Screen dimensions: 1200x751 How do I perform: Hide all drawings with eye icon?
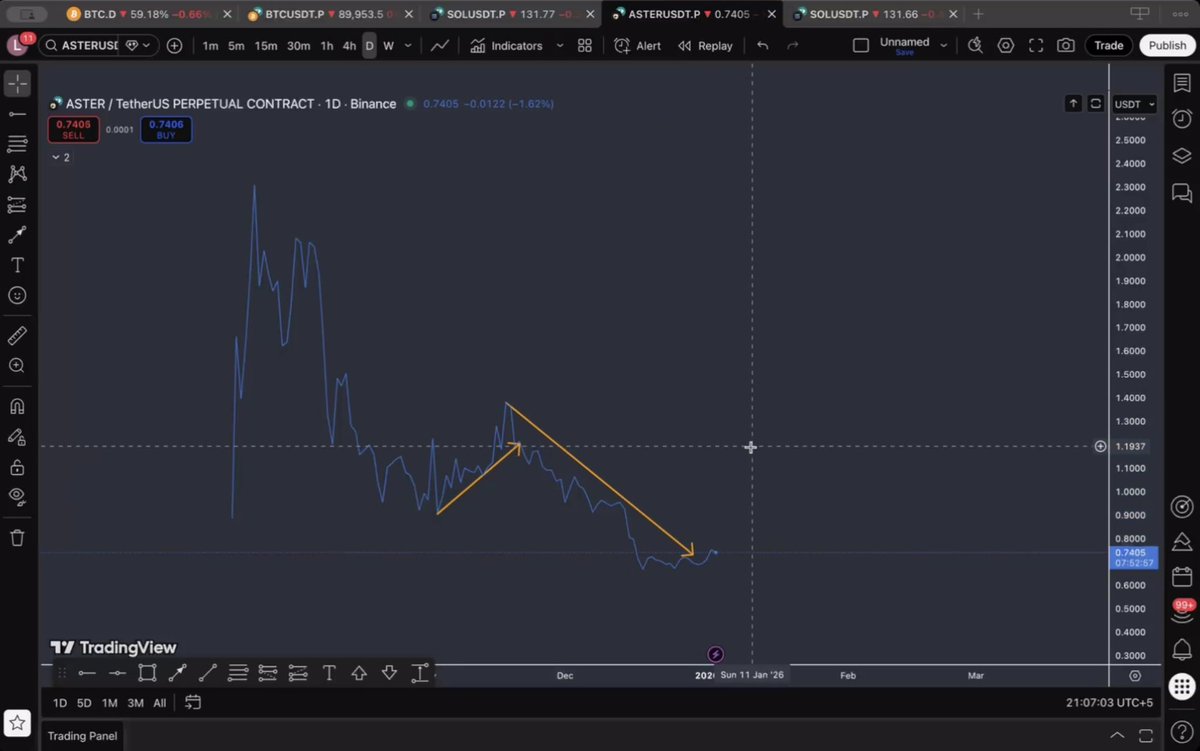(17, 496)
